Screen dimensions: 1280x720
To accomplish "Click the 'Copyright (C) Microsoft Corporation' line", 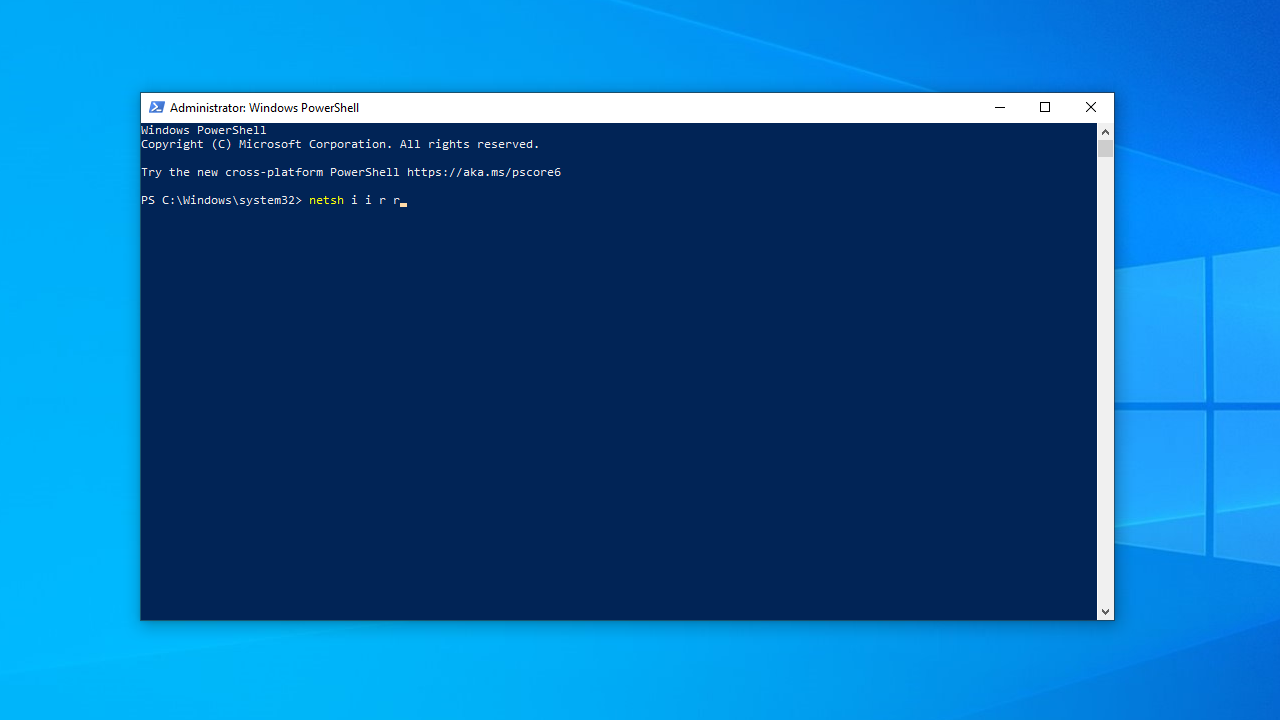I will pyautogui.click(x=340, y=145).
